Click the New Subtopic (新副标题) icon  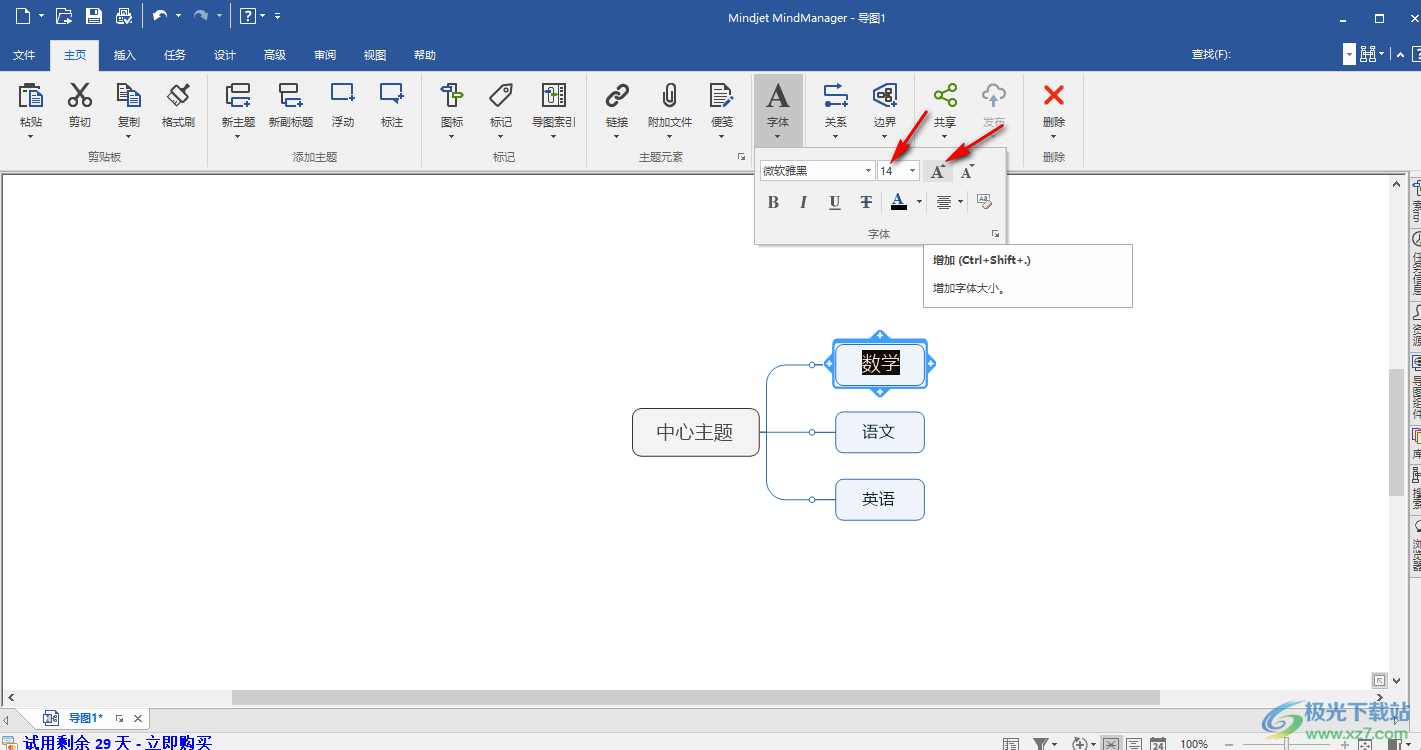click(x=290, y=95)
